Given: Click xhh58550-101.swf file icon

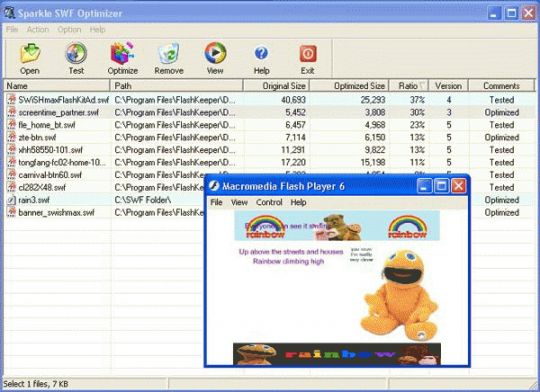Looking at the screenshot, I should [11, 150].
